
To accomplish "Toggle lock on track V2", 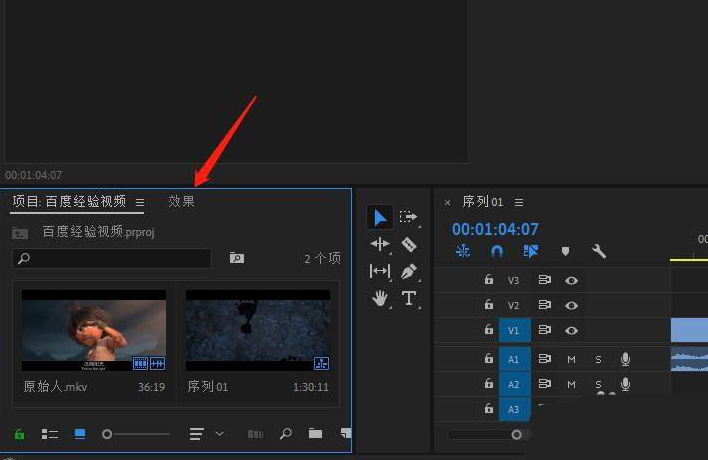I will [x=489, y=305].
